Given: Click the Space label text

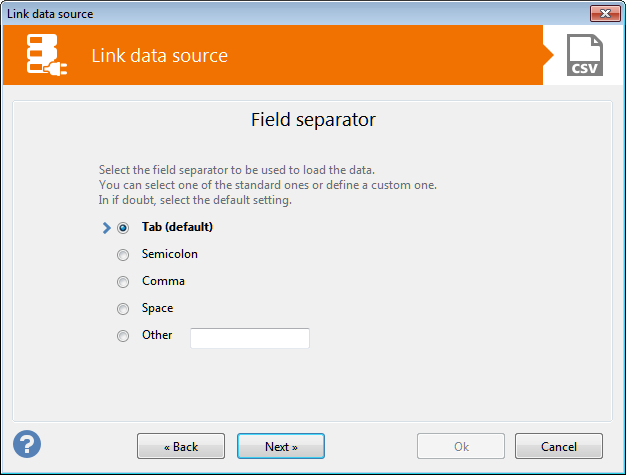Looking at the screenshot, I should [158, 308].
